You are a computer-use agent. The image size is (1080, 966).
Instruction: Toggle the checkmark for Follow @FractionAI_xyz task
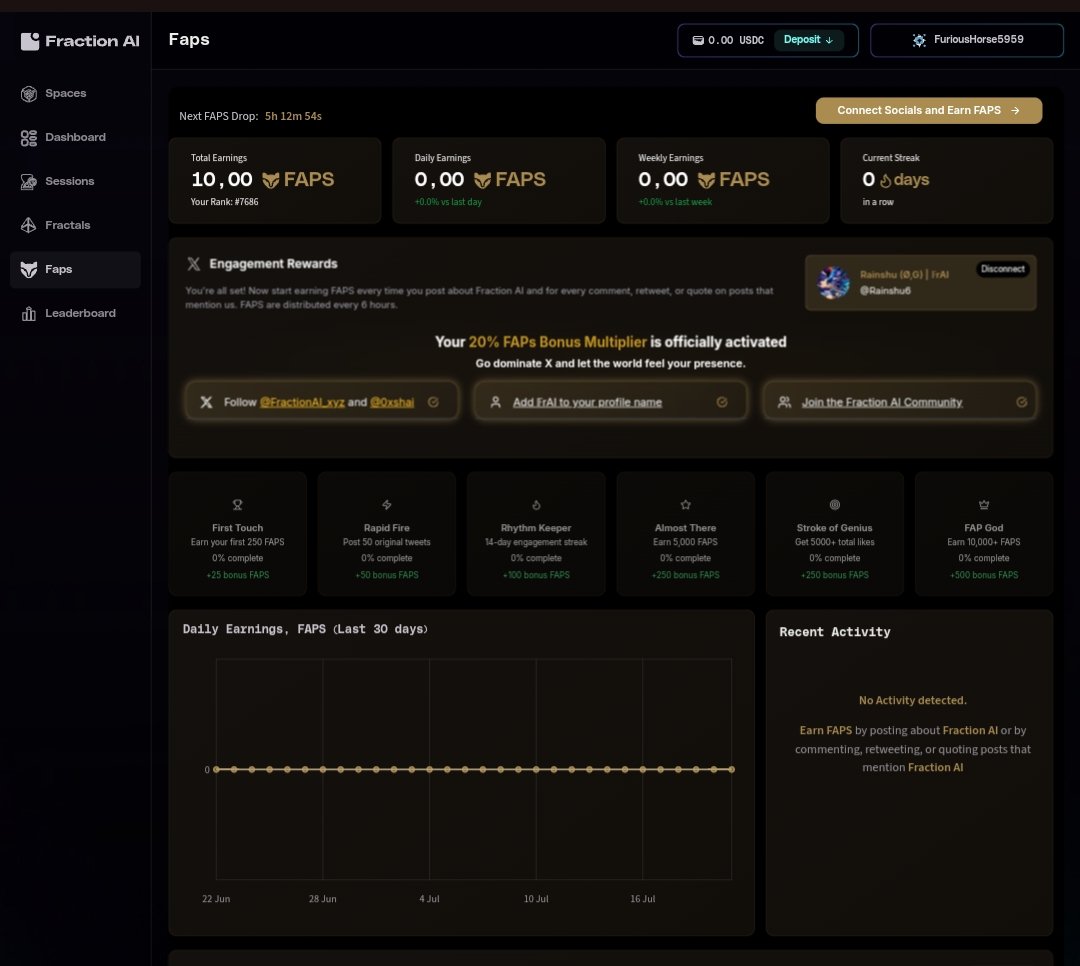pos(433,401)
